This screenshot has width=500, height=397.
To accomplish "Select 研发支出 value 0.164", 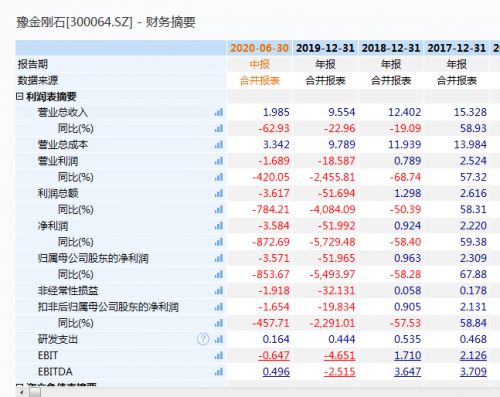I will pyautogui.click(x=276, y=339).
